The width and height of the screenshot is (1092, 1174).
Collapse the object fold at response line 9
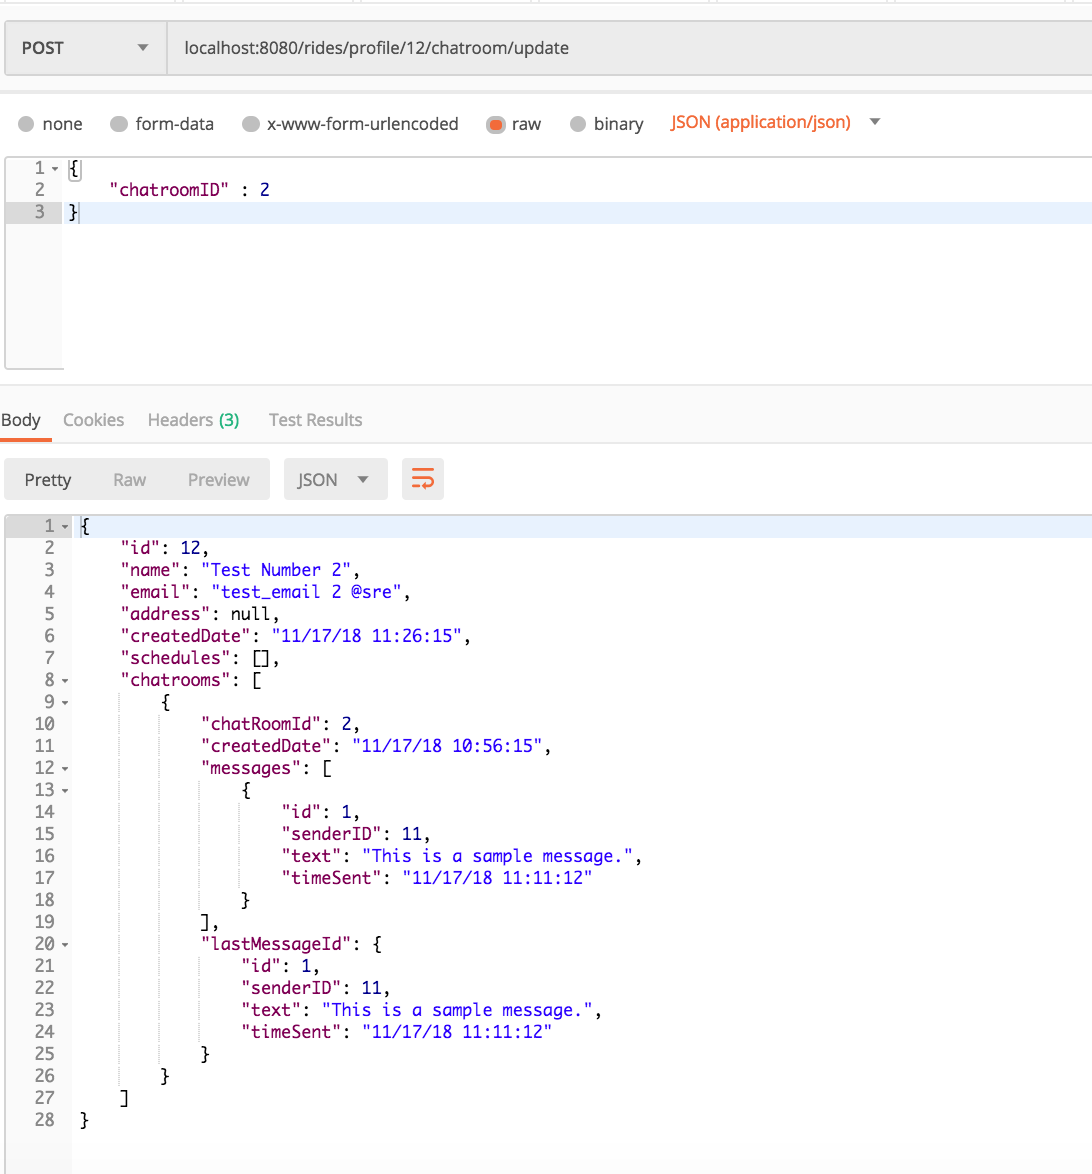[x=65, y=703]
